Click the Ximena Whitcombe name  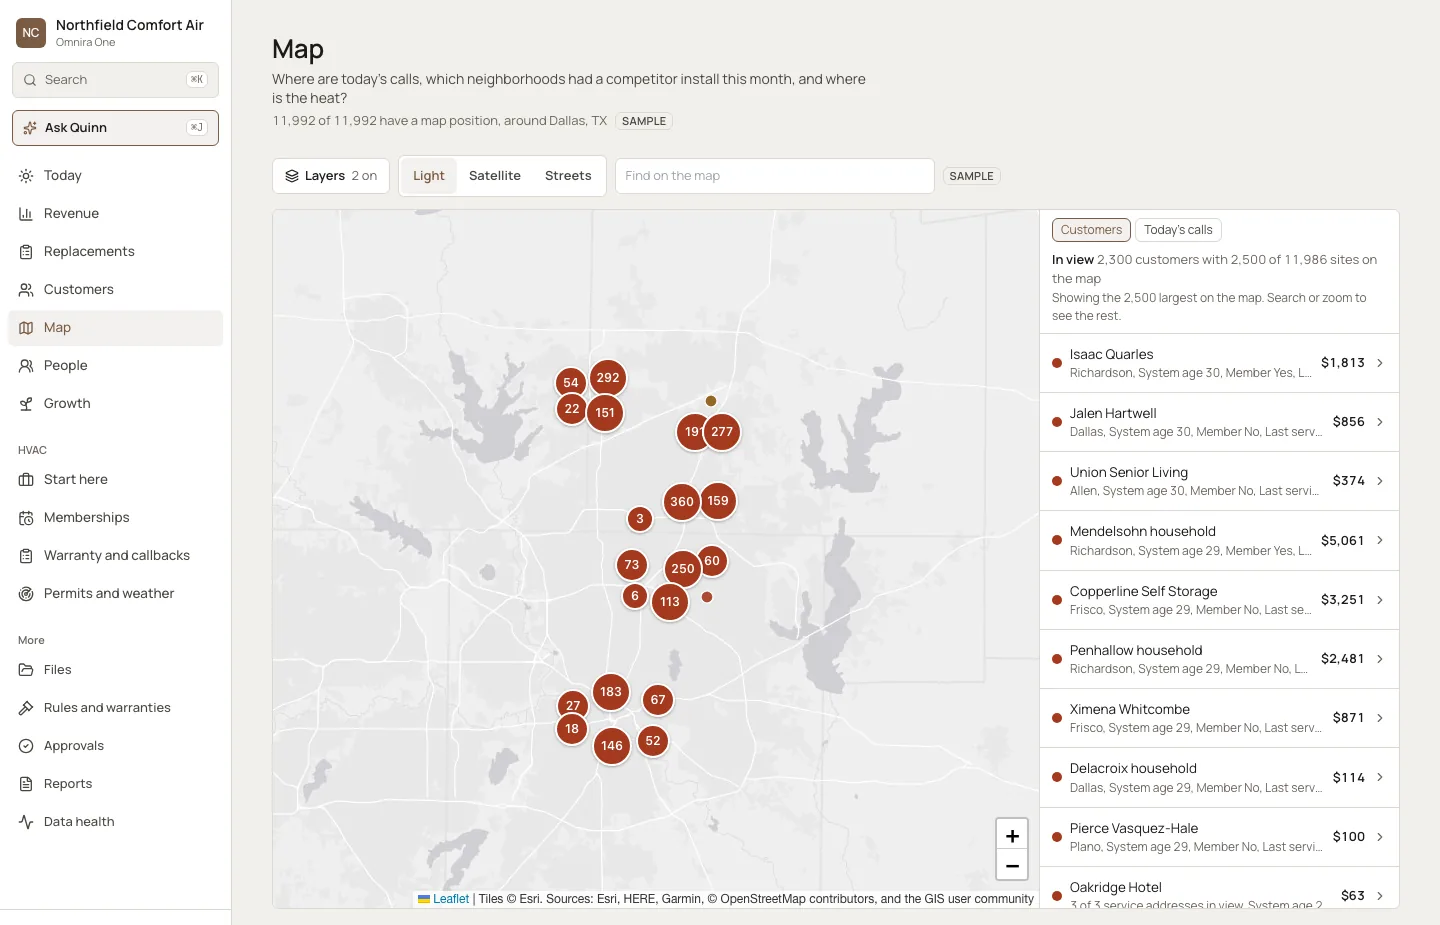(1130, 710)
